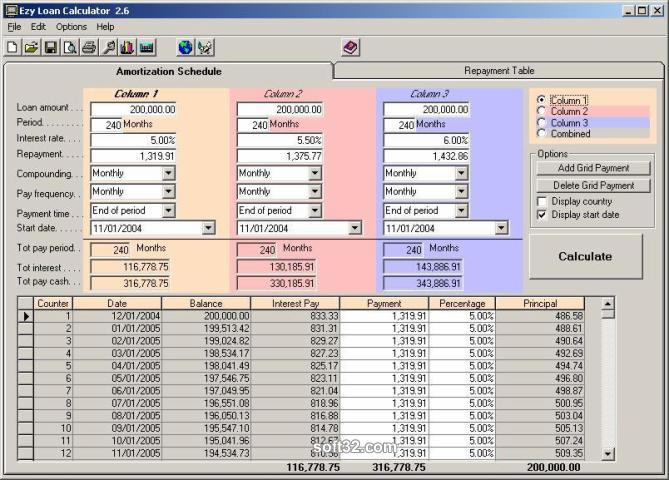Open Column 3 Start date dropdown
The width and height of the screenshot is (669, 480).
501,228
